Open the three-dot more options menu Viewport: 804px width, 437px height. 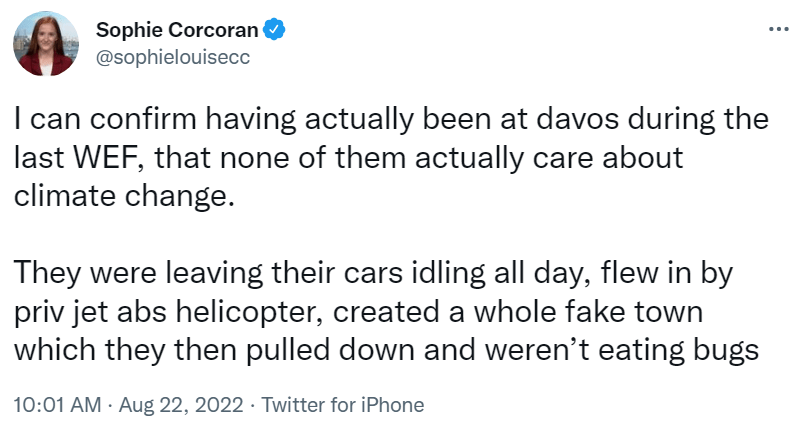point(778,28)
